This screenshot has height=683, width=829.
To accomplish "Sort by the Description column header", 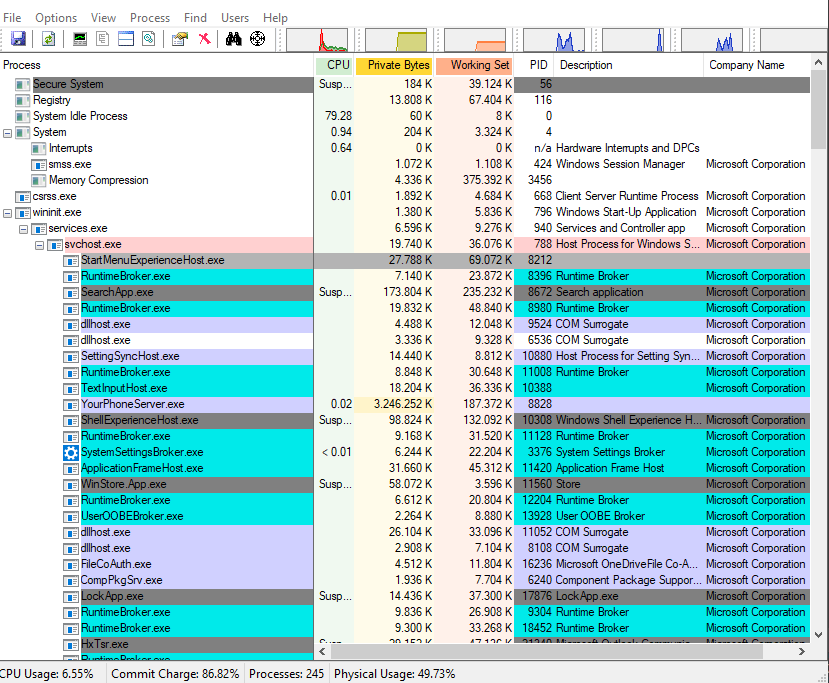I will [x=629, y=65].
